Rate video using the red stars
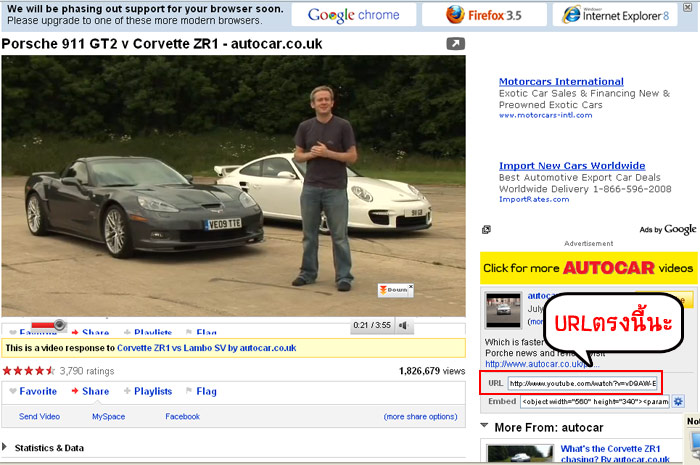Viewport: 700px width, 465px height. click(x=28, y=371)
